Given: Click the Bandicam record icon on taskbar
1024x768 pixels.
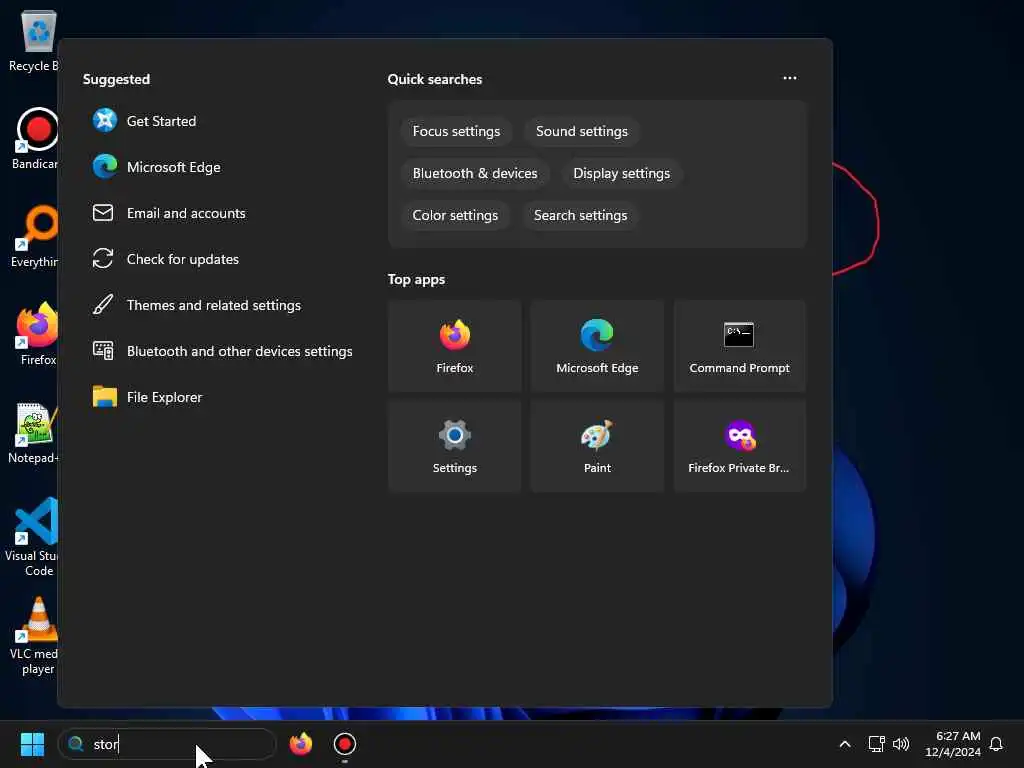Looking at the screenshot, I should click(344, 744).
